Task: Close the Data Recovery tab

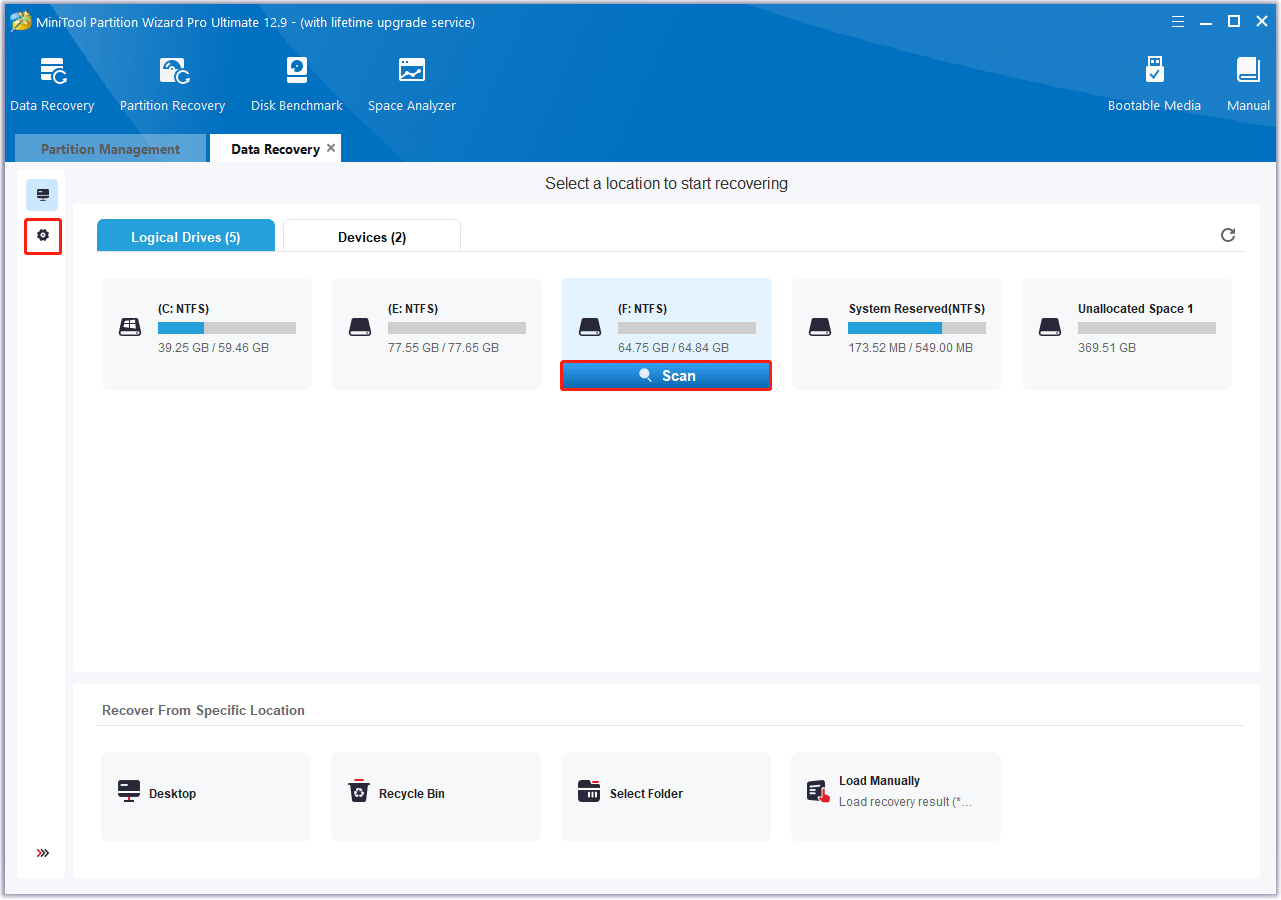Action: pos(331,147)
